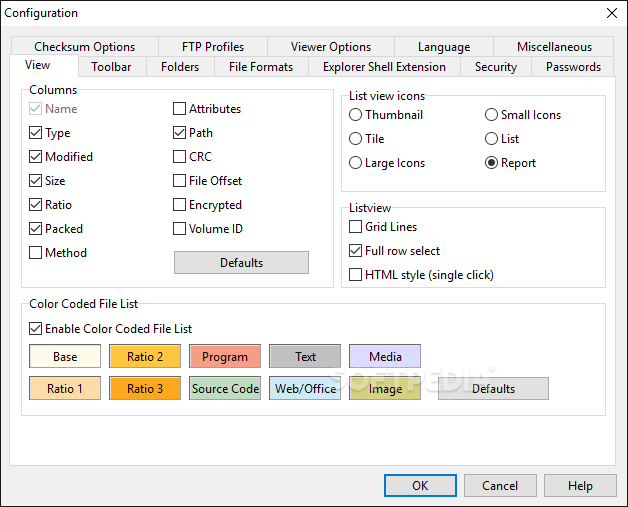Click the Program color swatch
Image resolution: width=628 pixels, height=507 pixels.
tap(225, 356)
